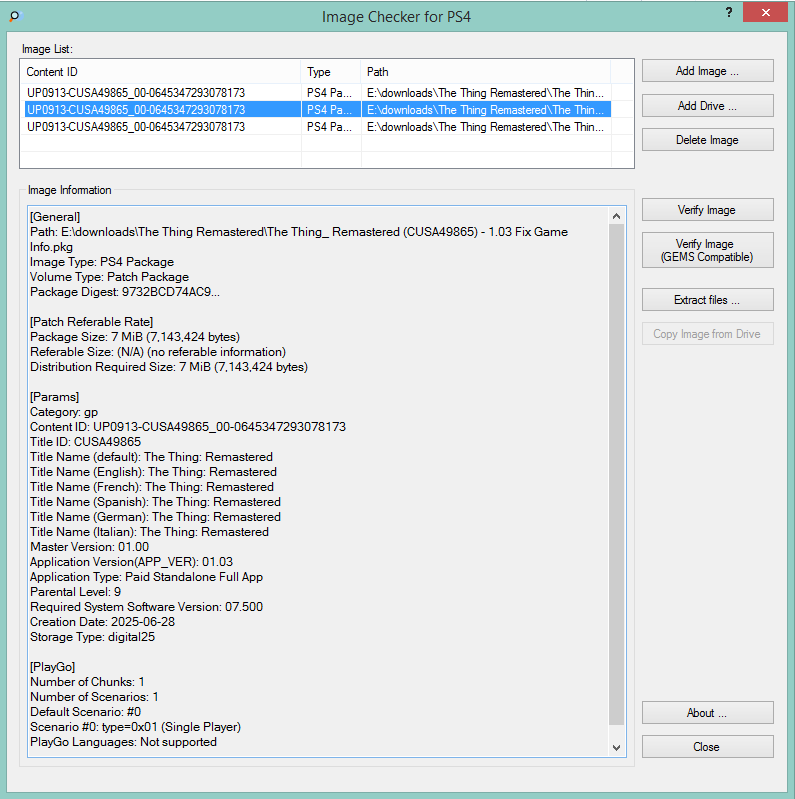Click the Application Version(APP_VER) line

pos(131,562)
